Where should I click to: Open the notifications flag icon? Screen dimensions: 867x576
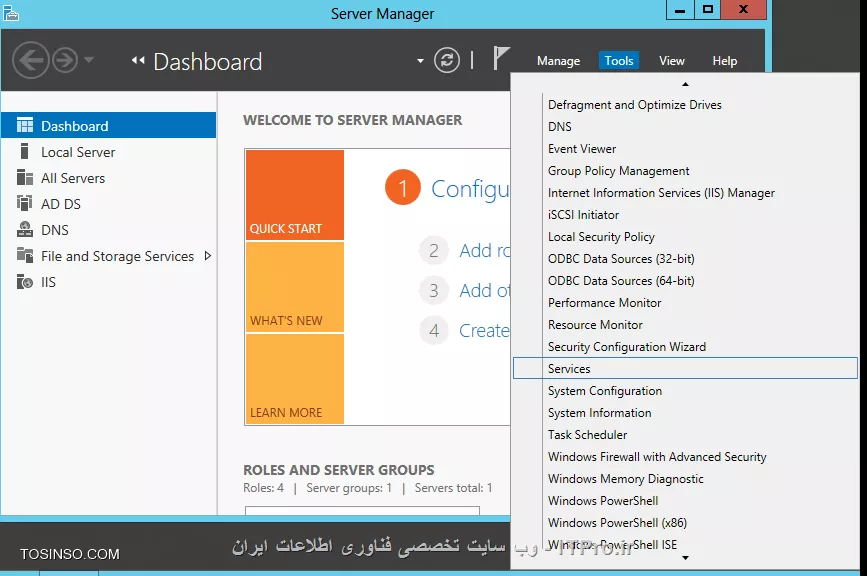click(x=501, y=58)
